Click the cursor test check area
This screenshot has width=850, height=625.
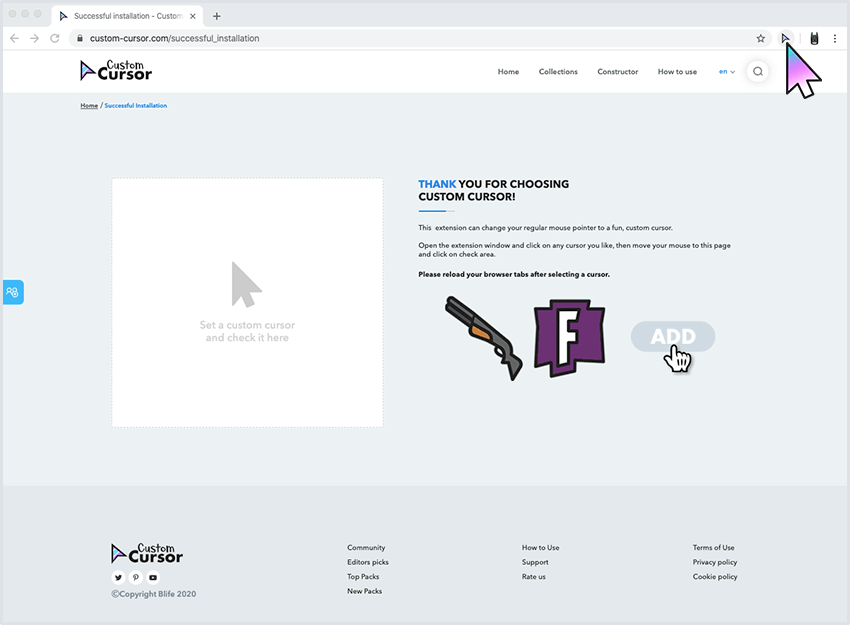click(x=247, y=302)
